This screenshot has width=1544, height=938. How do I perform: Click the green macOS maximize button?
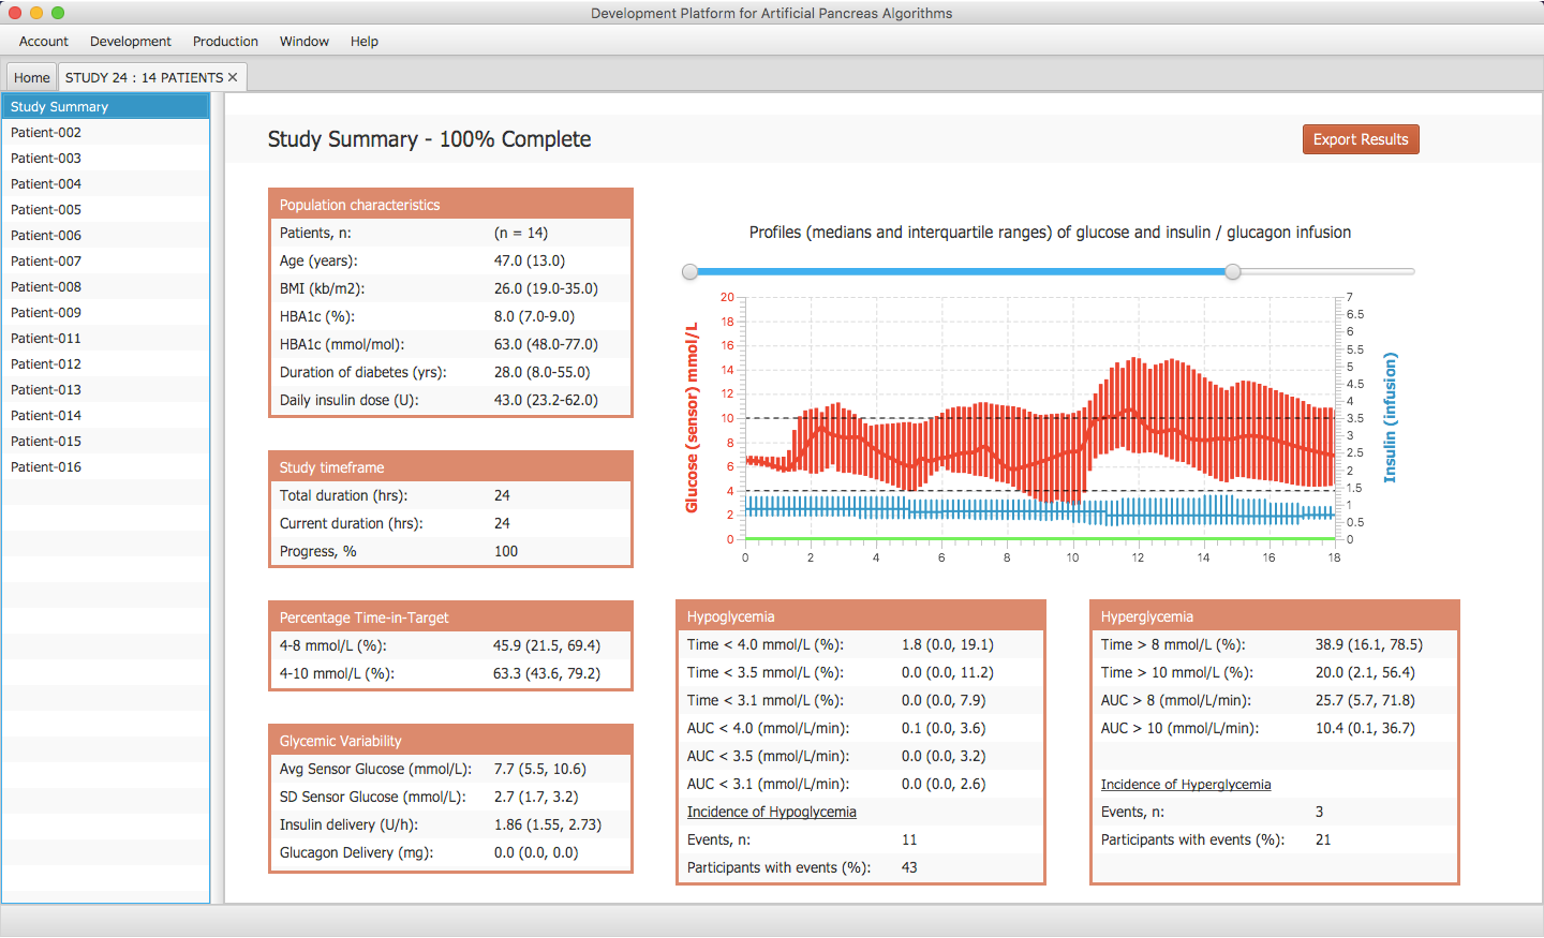(58, 13)
